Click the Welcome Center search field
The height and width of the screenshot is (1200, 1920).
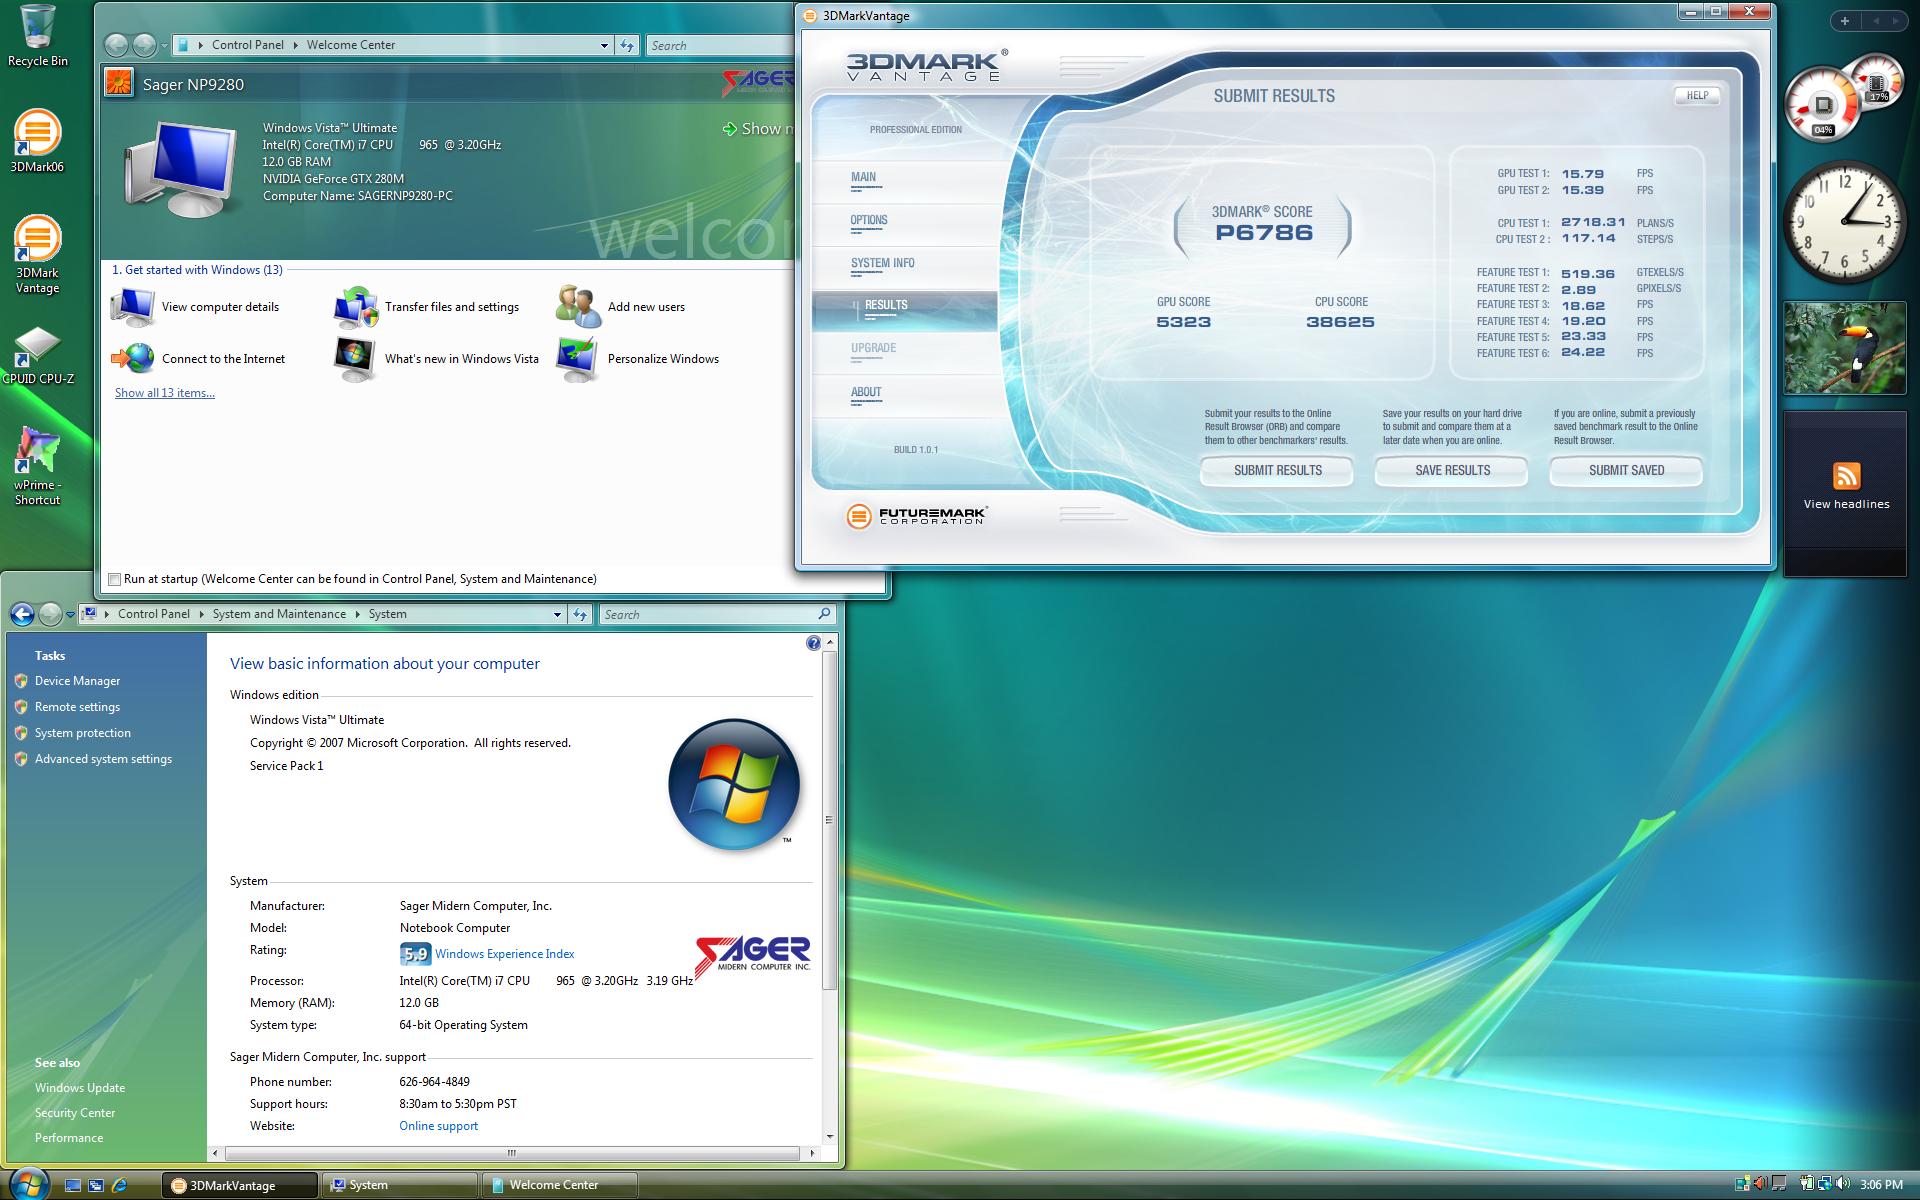click(x=720, y=45)
